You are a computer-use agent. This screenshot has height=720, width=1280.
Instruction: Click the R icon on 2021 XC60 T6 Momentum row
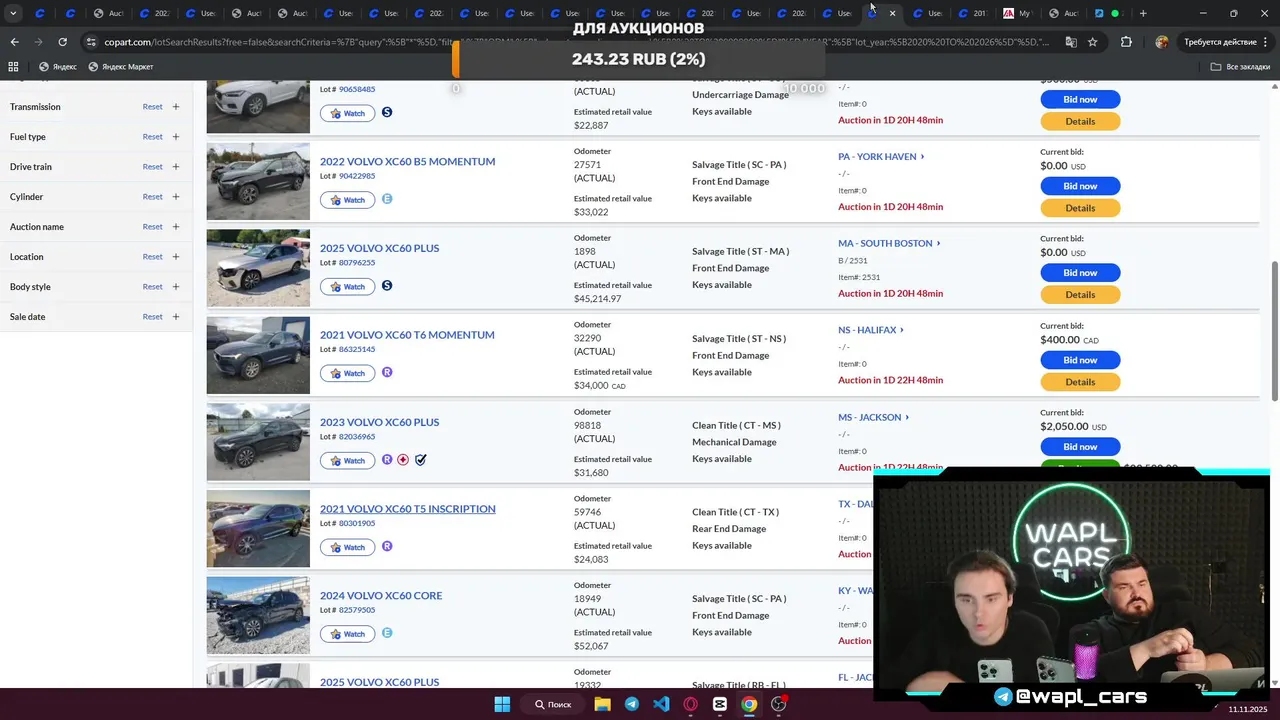387,372
